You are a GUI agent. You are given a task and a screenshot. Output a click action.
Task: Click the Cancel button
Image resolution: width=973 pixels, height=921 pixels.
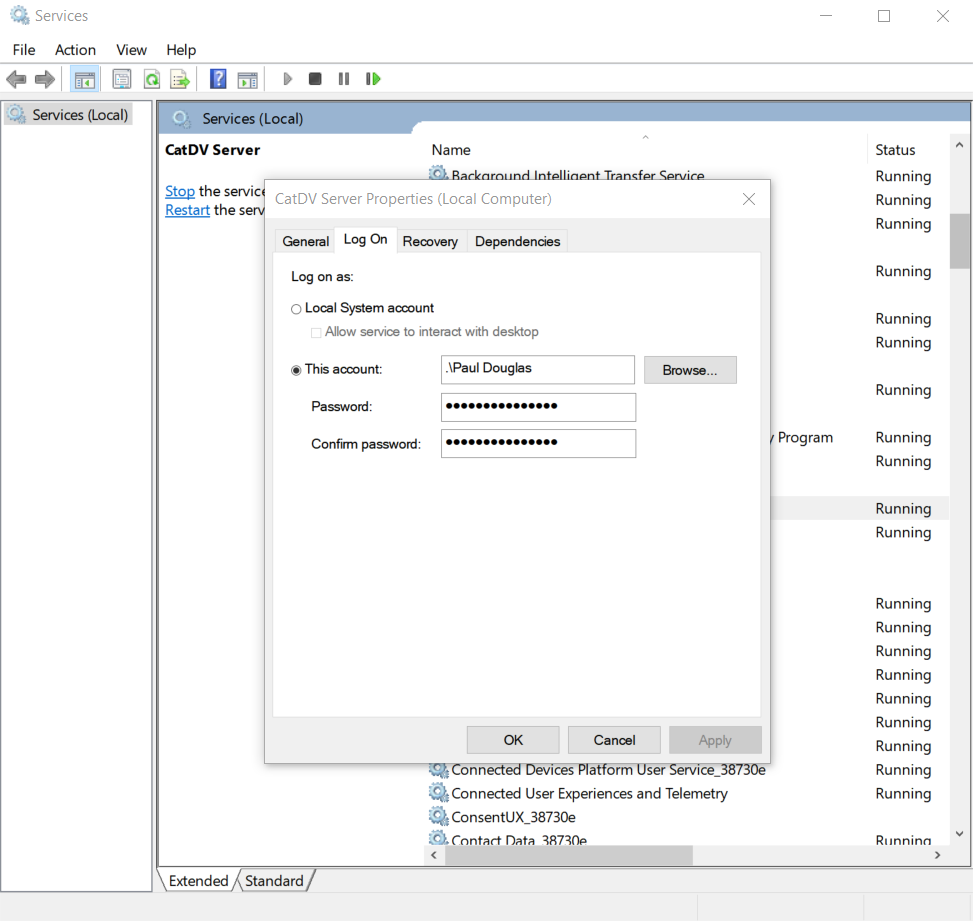614,740
